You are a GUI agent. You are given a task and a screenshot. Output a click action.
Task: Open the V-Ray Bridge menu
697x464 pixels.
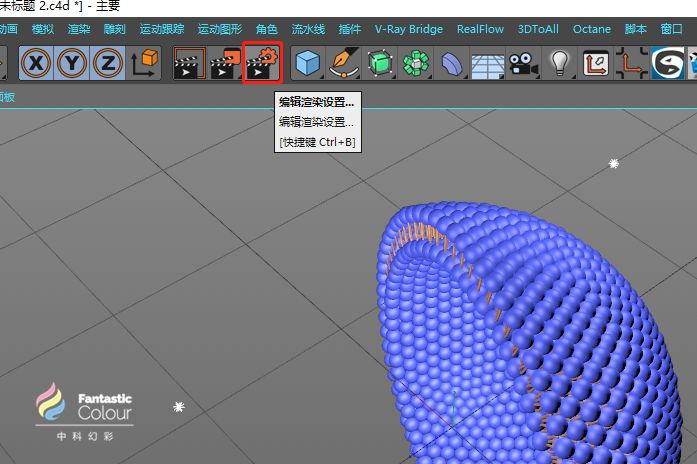point(408,29)
